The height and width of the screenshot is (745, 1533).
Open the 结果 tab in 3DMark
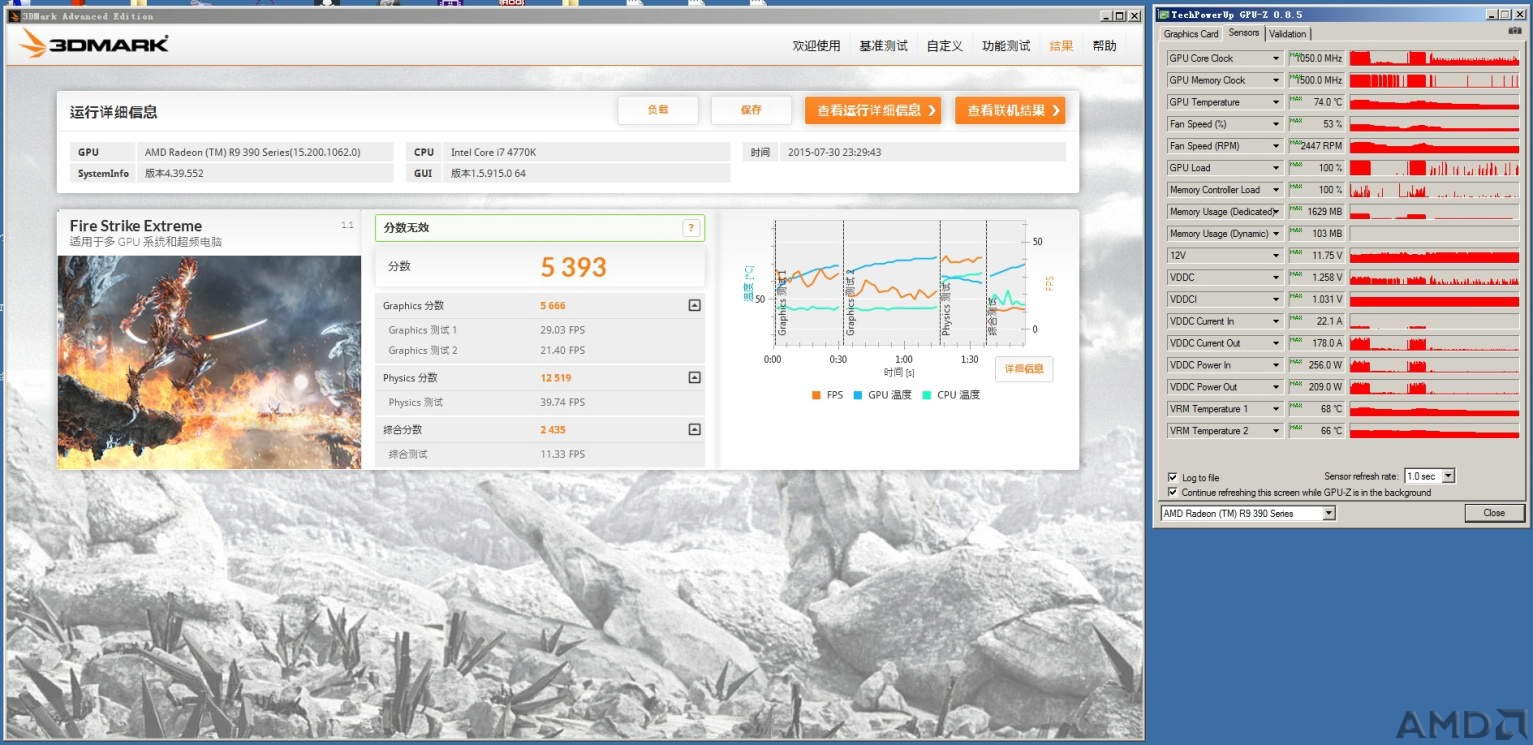point(1061,46)
